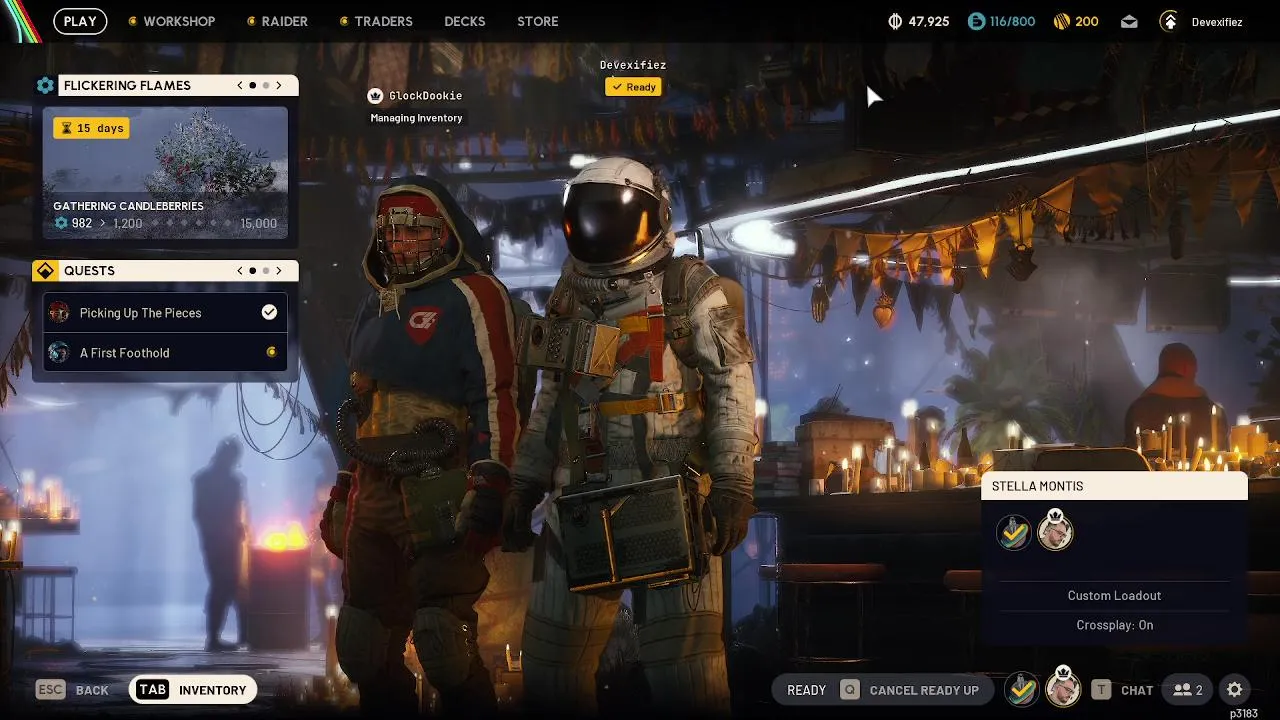This screenshot has width=1280, height=720.
Task: Select second page dot in Quests
Action: coord(266,271)
